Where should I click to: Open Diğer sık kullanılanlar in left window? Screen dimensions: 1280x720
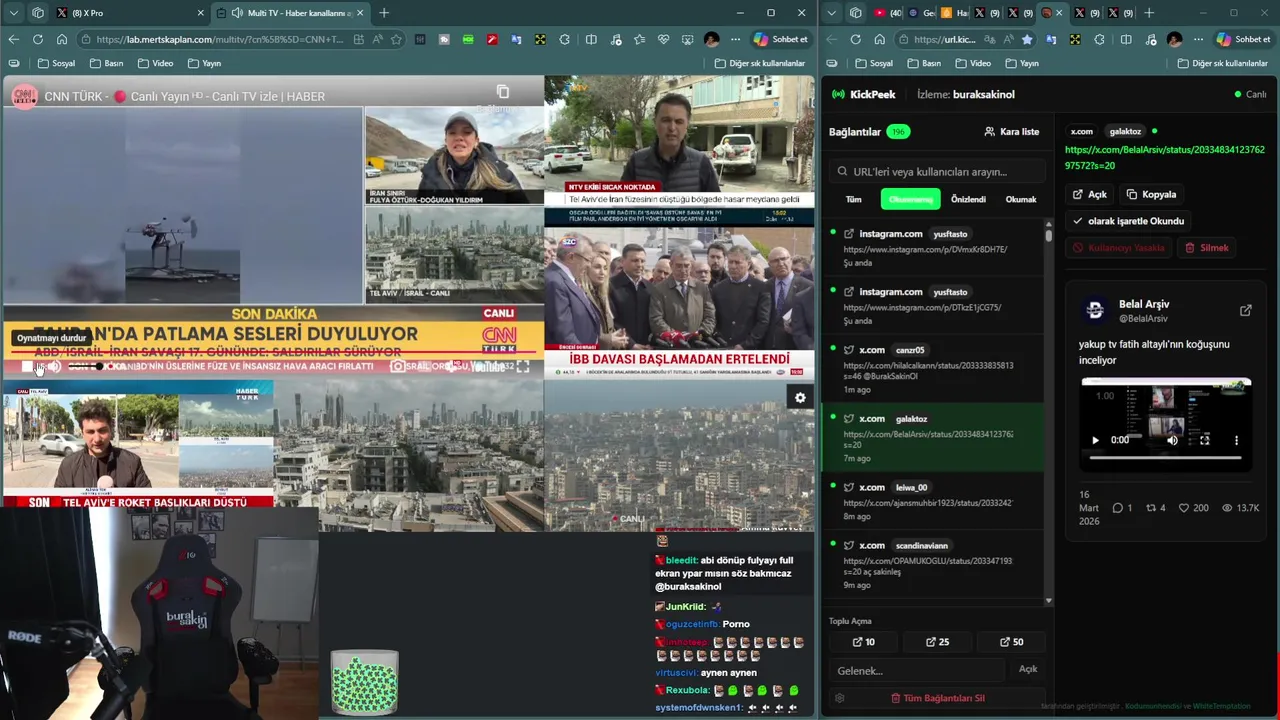pyautogui.click(x=760, y=63)
